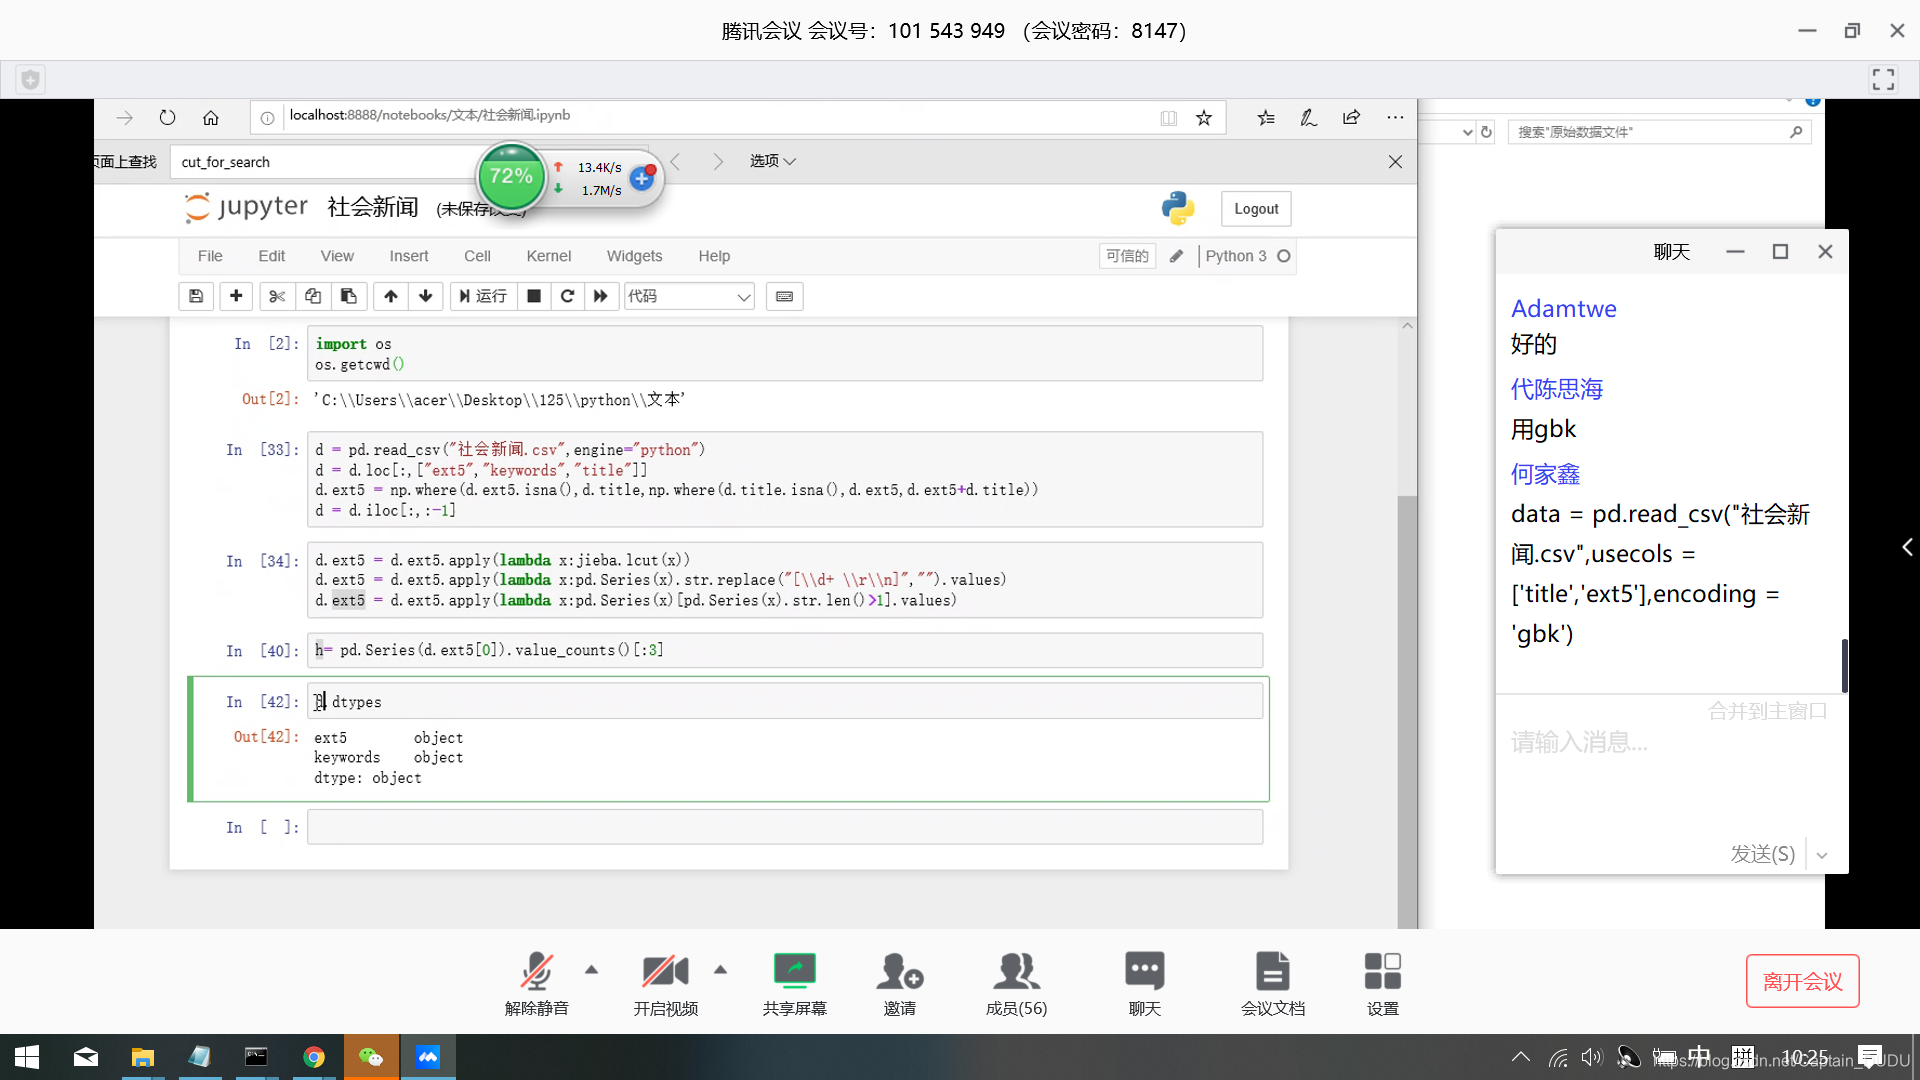Click 离开会议 leave meeting button
The height and width of the screenshot is (1080, 1920).
click(x=1802, y=981)
